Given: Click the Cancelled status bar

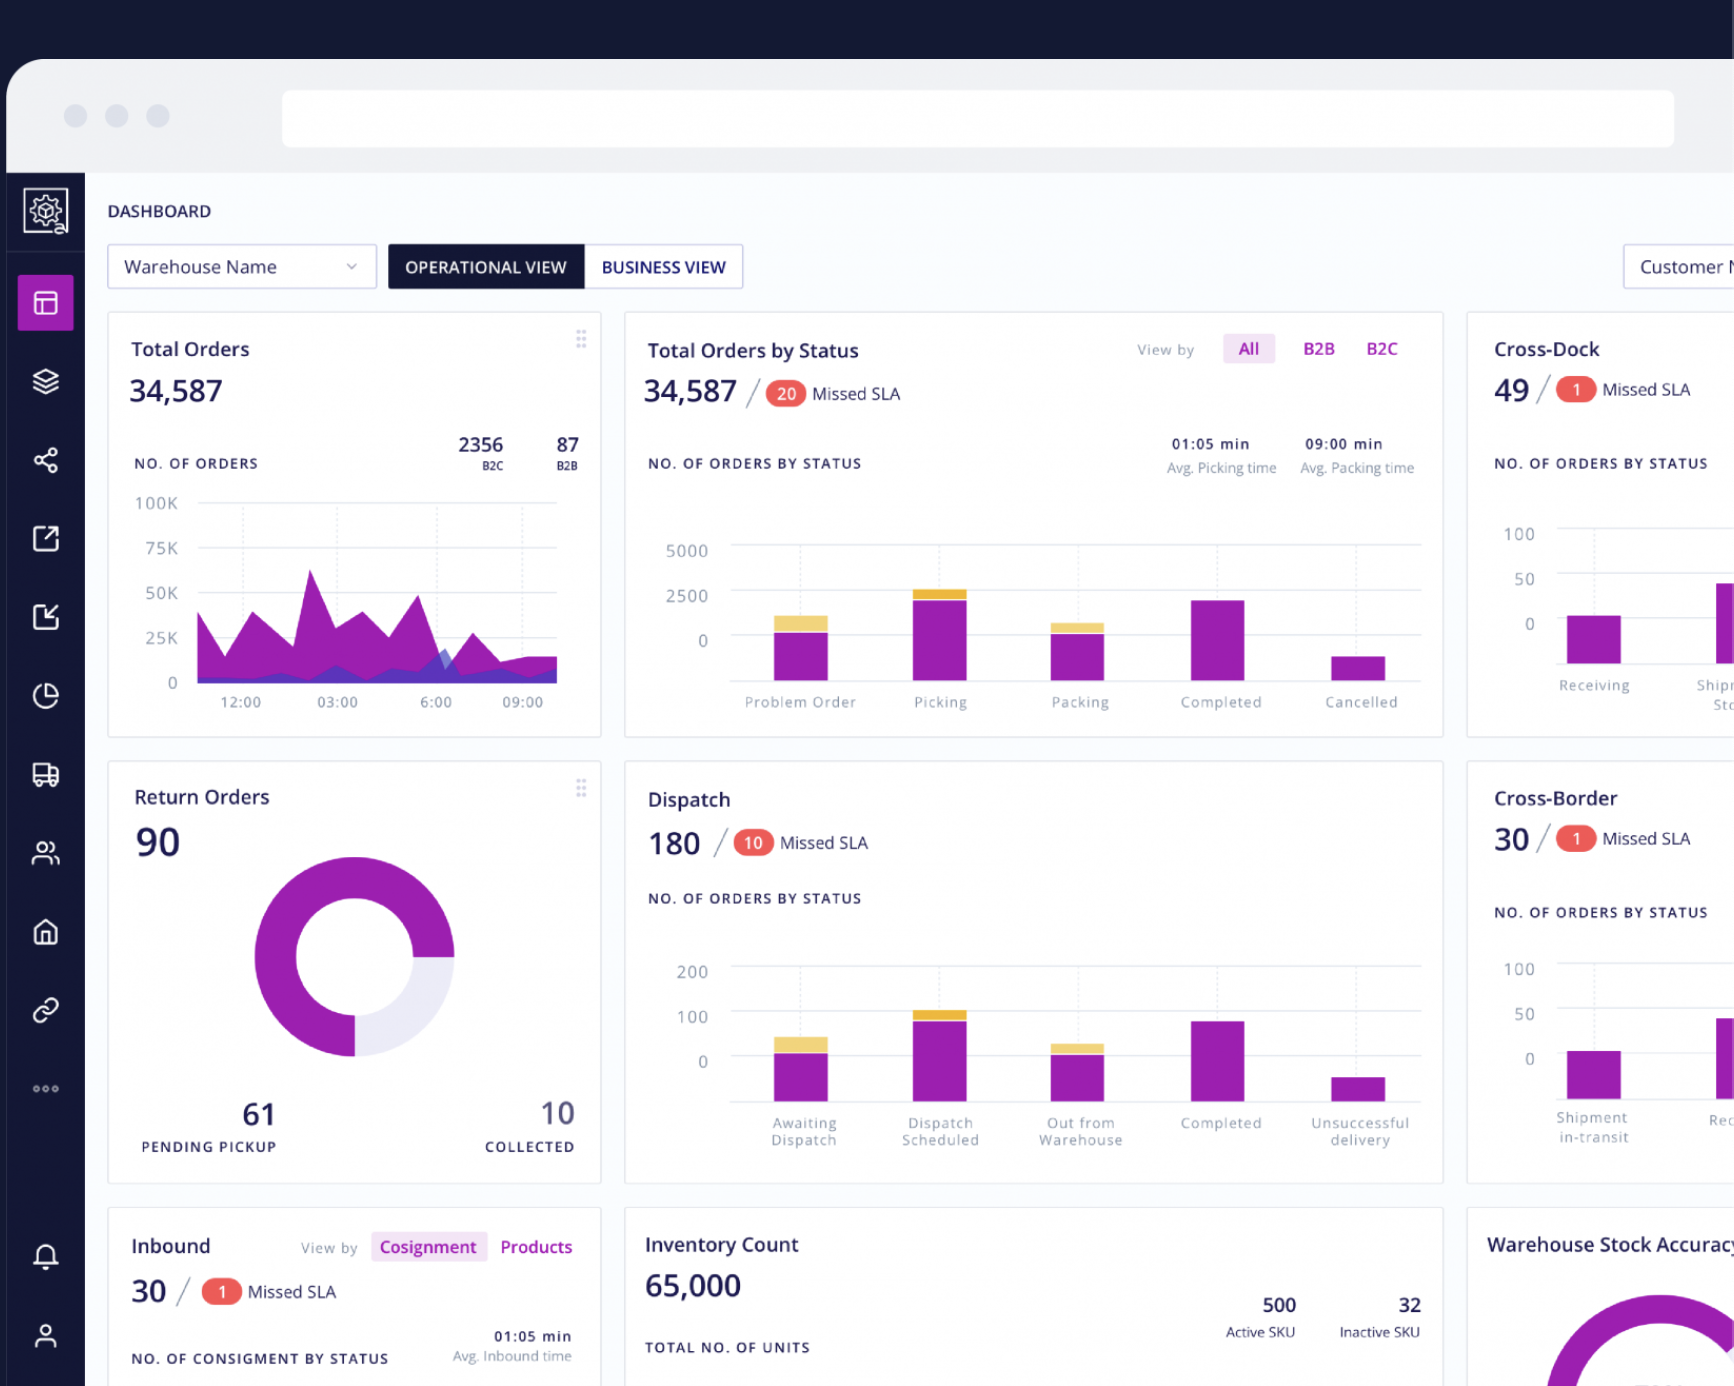Looking at the screenshot, I should pyautogui.click(x=1358, y=668).
